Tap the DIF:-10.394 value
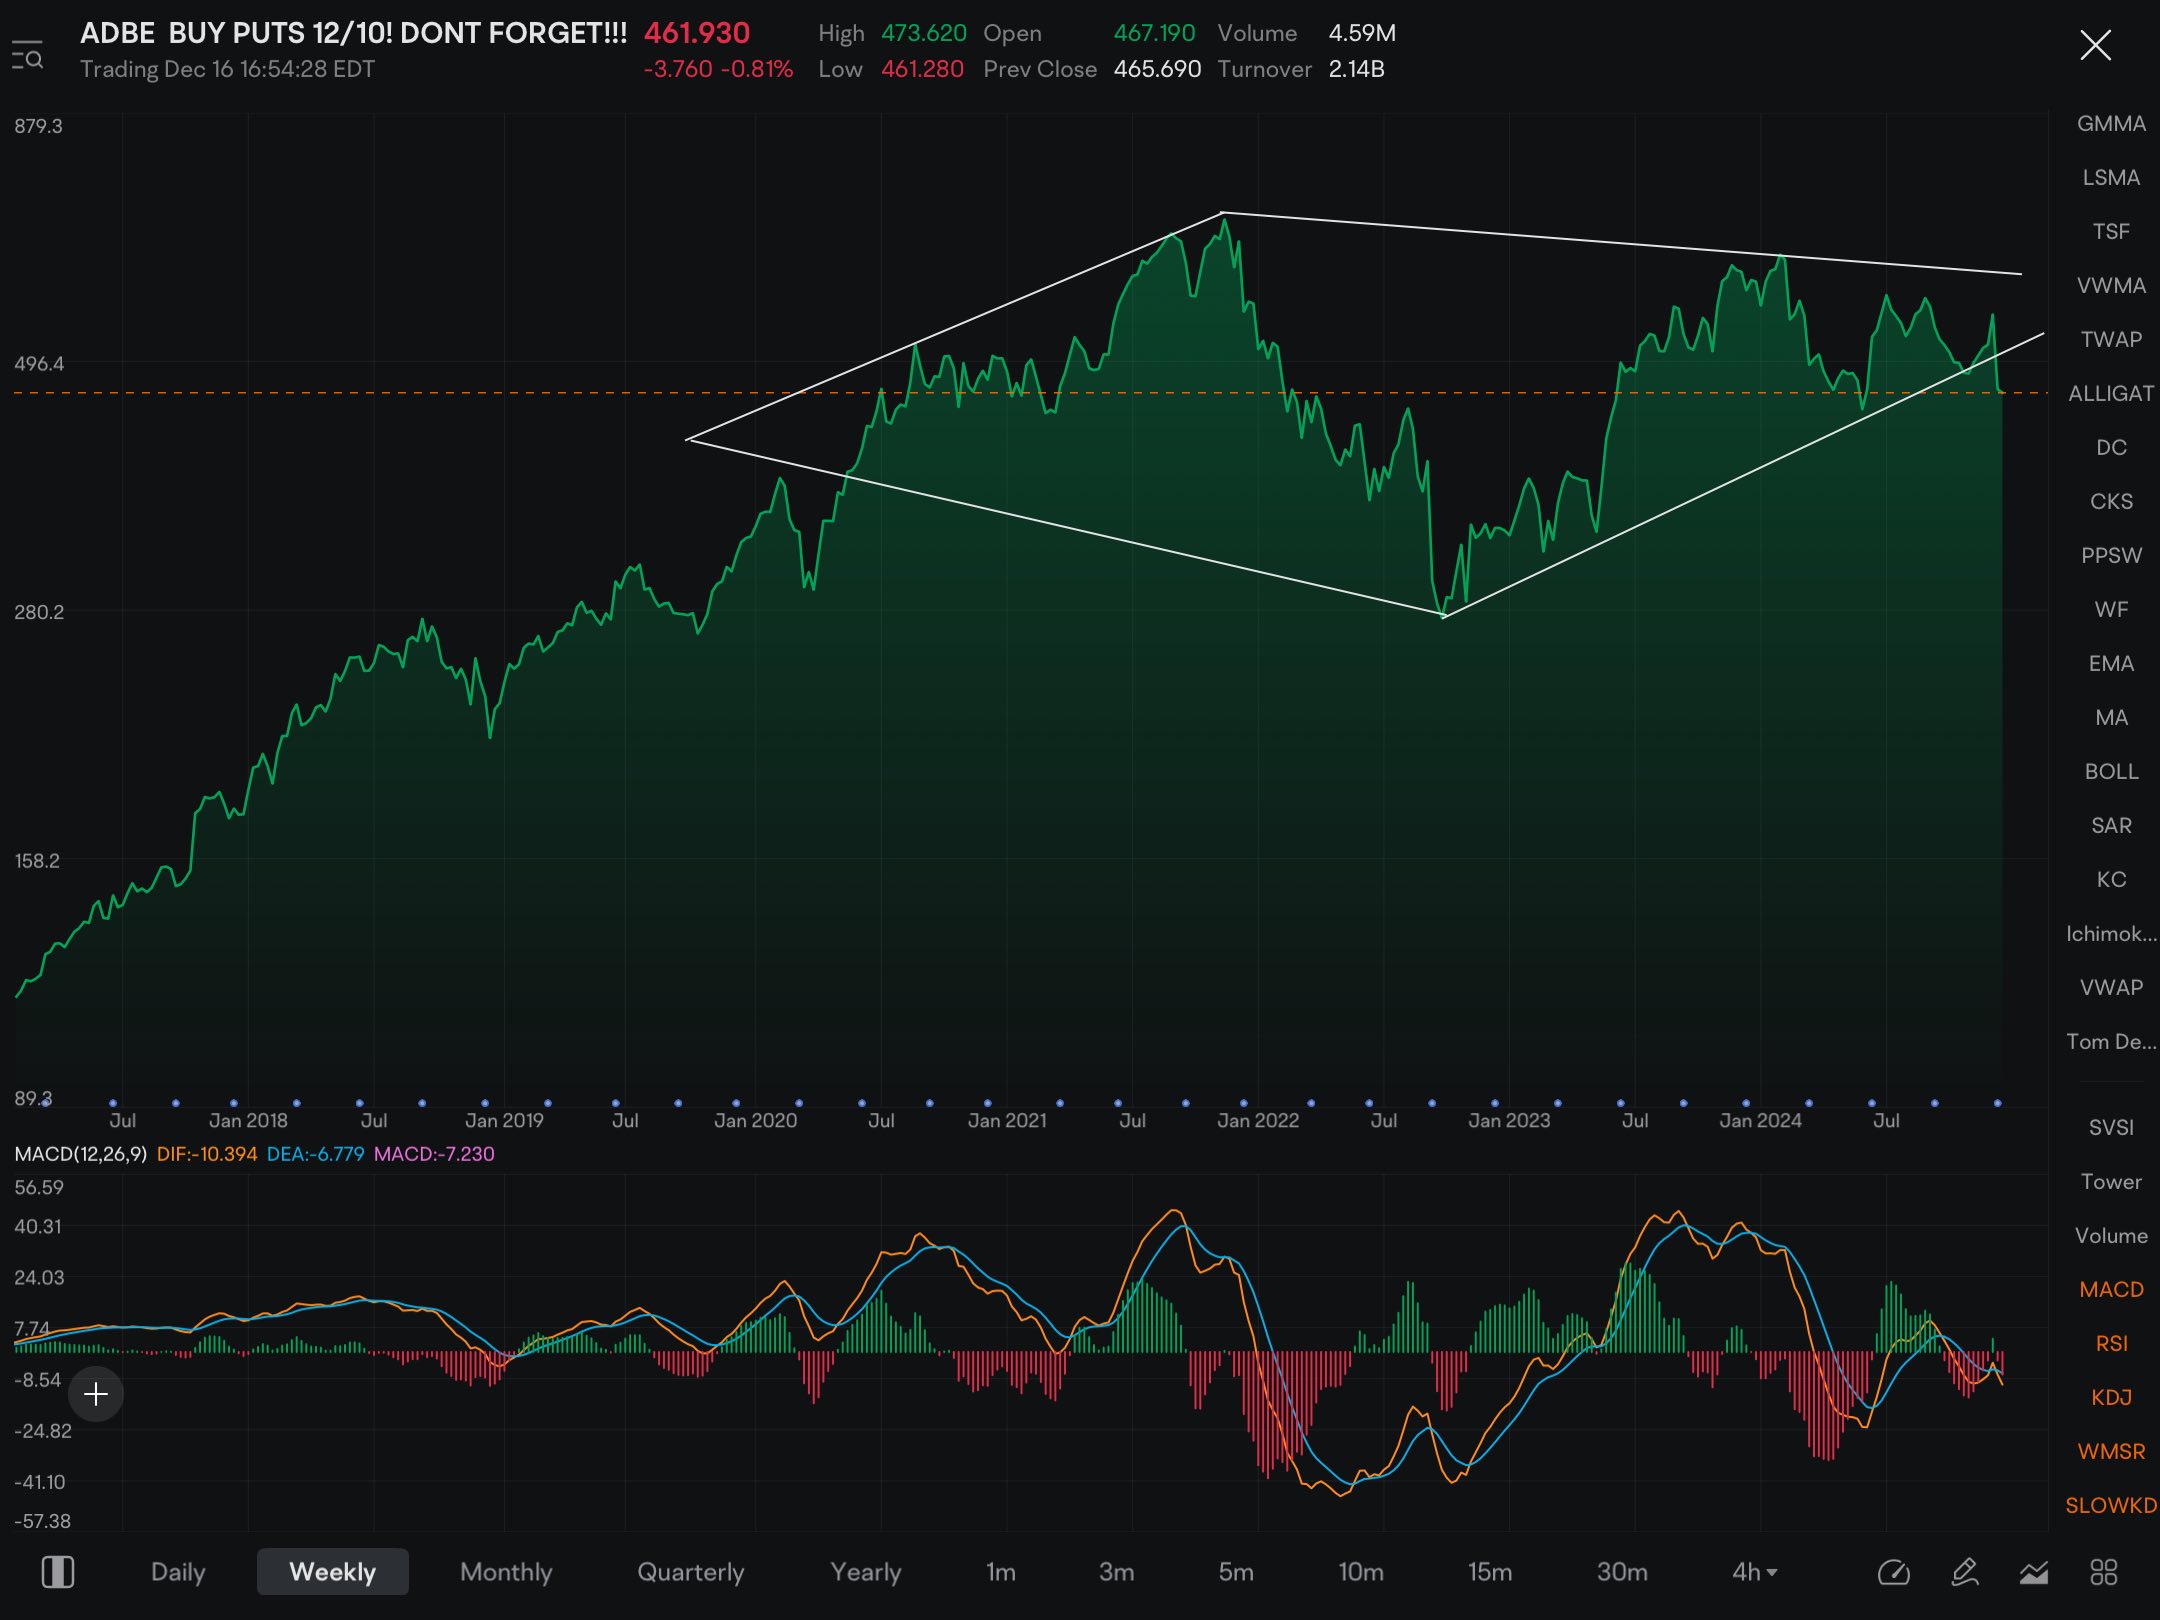 click(207, 1154)
